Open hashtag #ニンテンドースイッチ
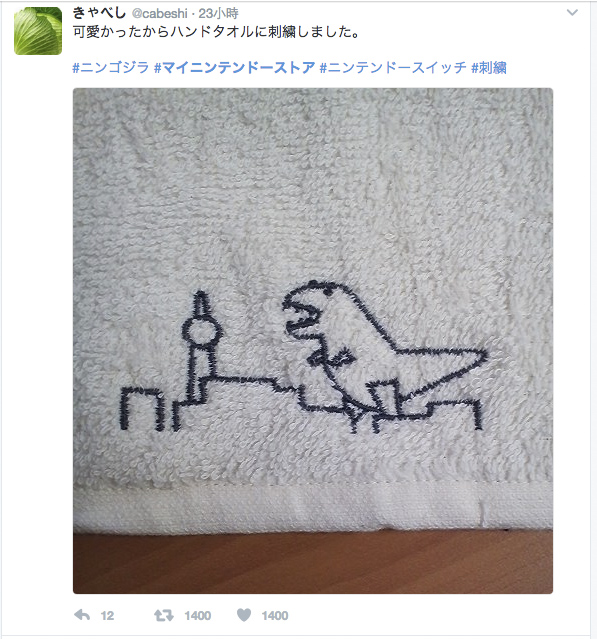This screenshot has width=597, height=639. [x=393, y=67]
